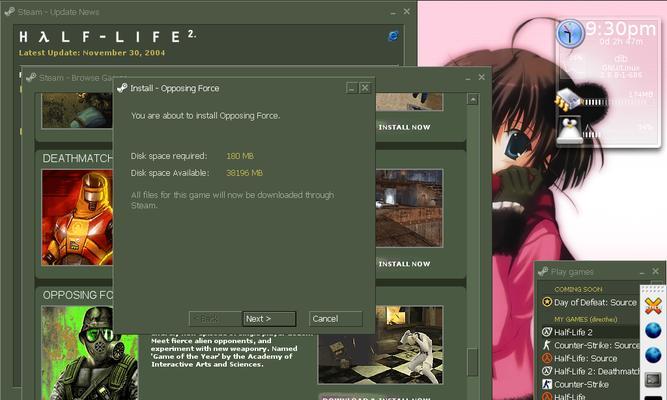Screen dimensions: 667x400
Task: Click the Steam logo in the Install dialog title
Action: (x=122, y=88)
